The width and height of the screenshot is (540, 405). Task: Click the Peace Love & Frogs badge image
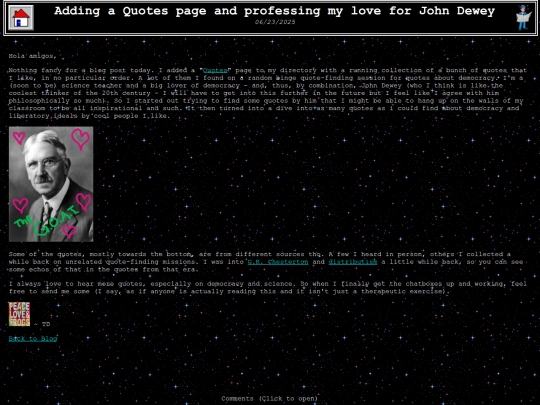[x=19, y=314]
